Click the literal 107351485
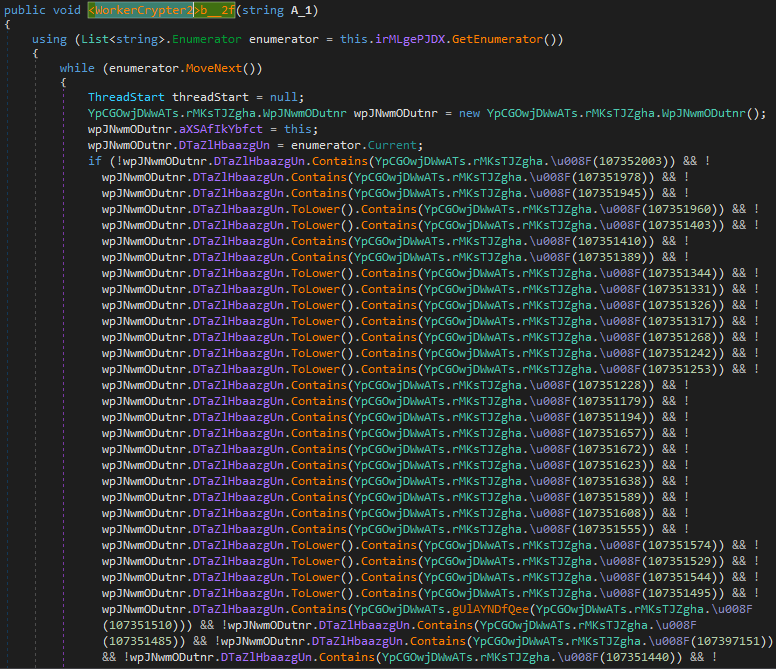Viewport: 776px width, 669px height. tap(141, 641)
